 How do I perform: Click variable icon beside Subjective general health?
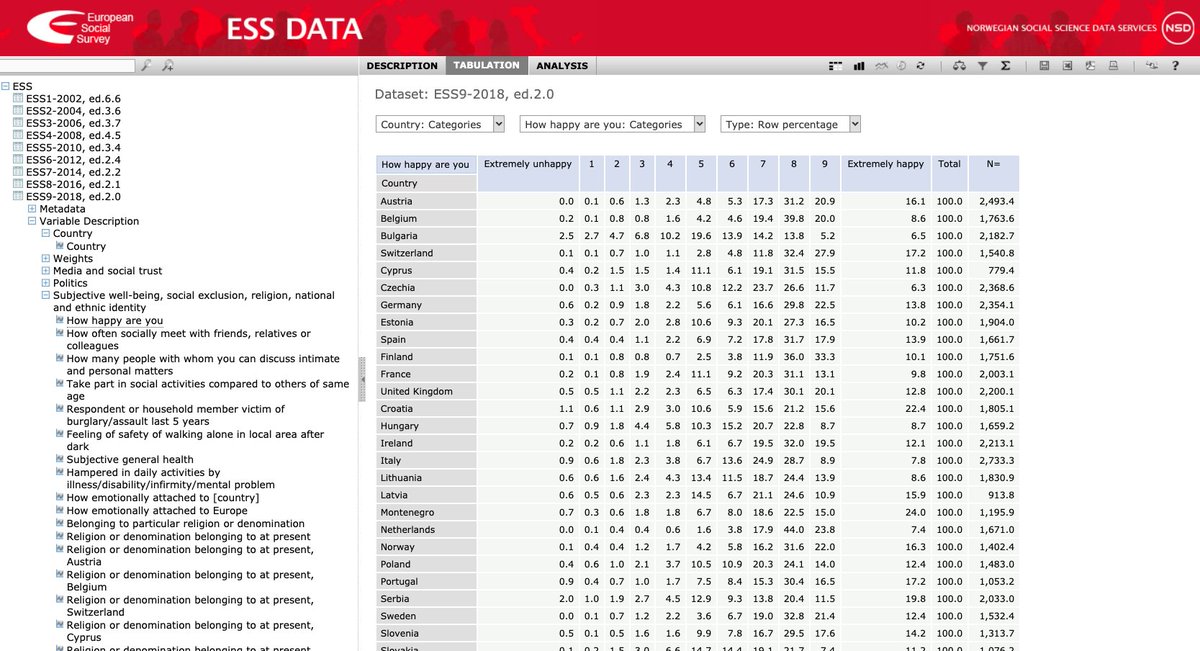pyautogui.click(x=59, y=460)
